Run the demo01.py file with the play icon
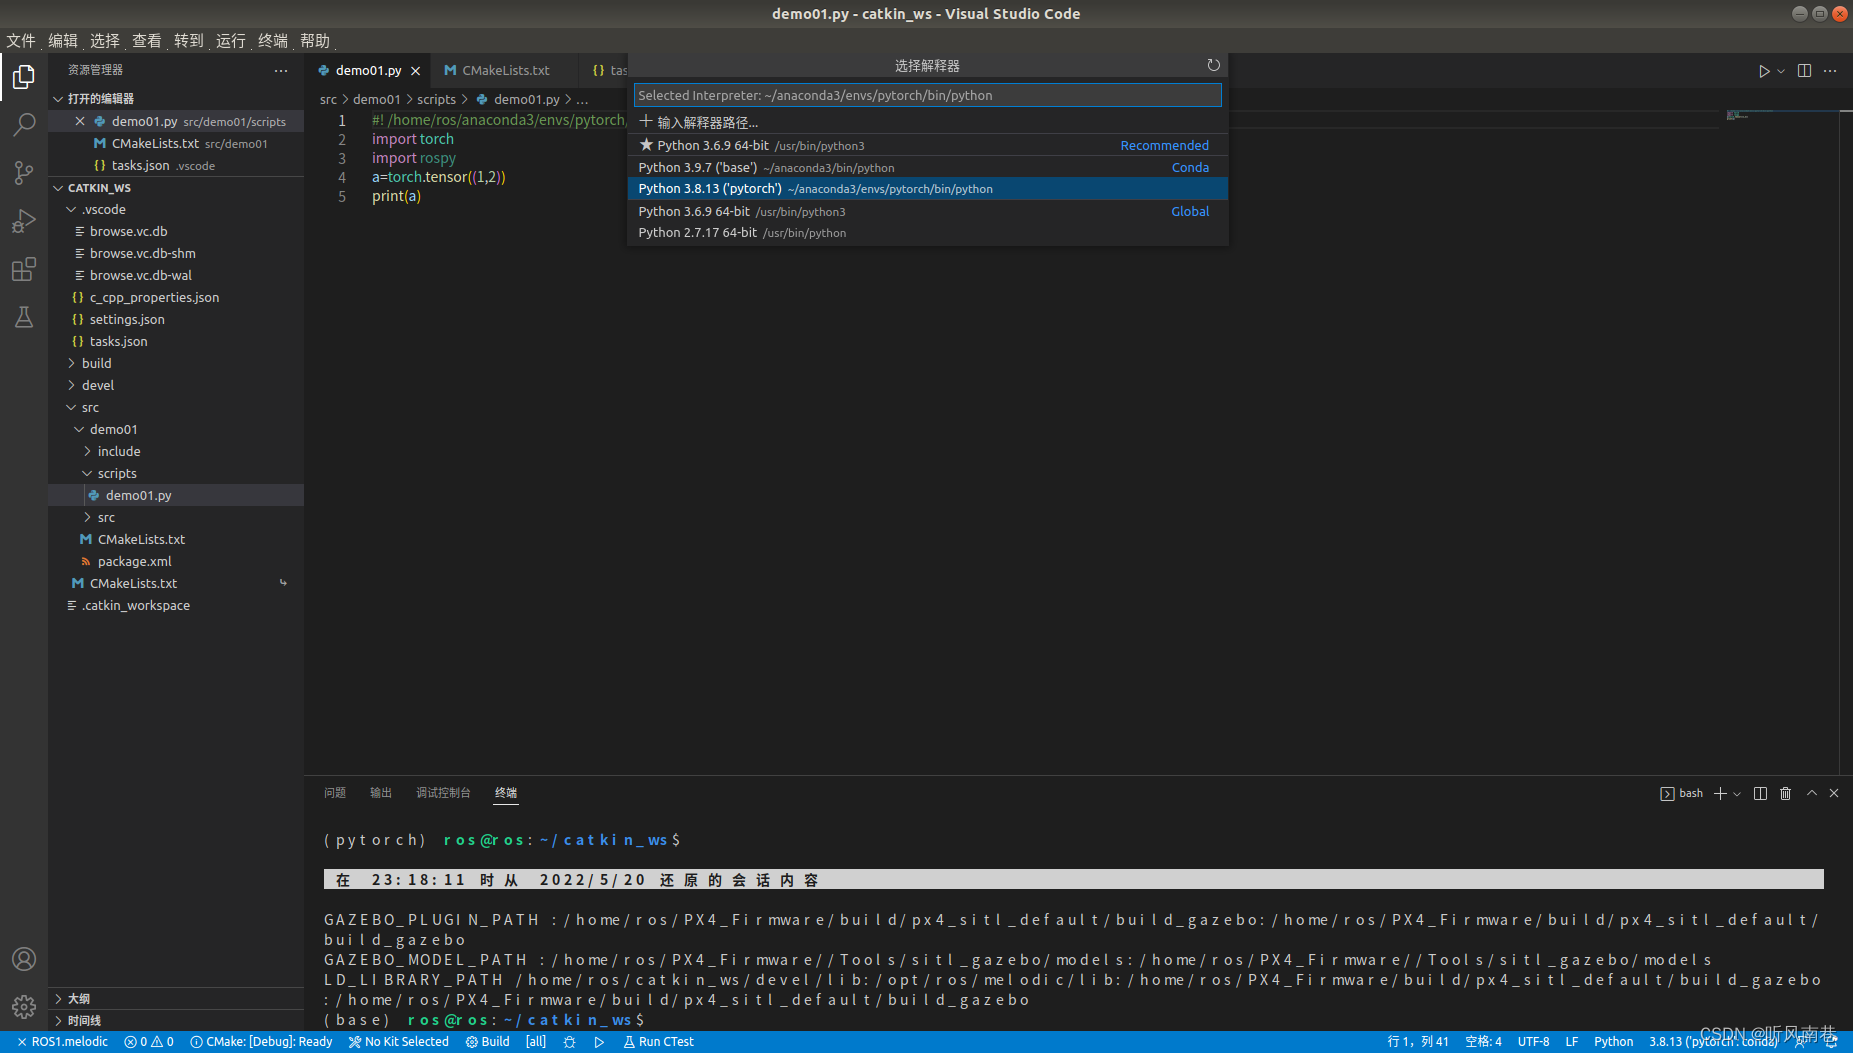 [1763, 70]
